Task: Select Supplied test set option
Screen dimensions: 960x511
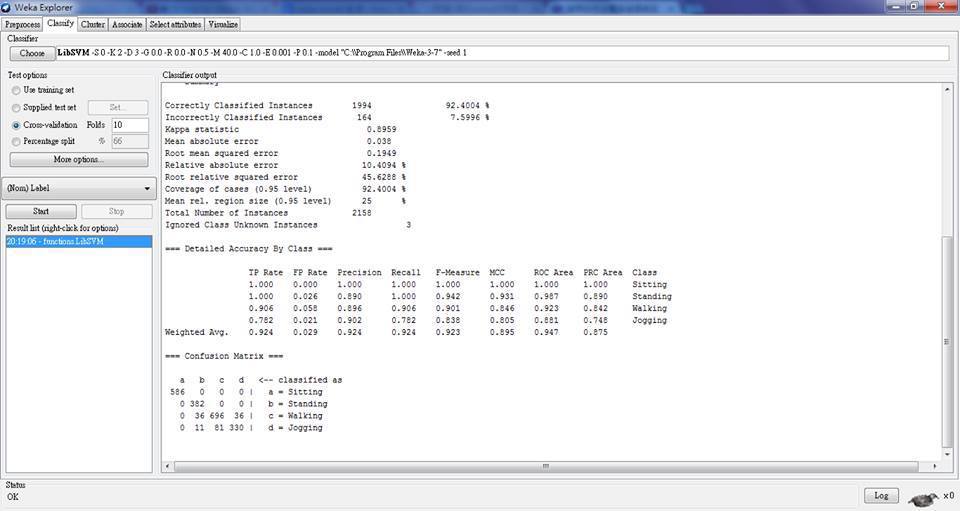Action: [17, 108]
